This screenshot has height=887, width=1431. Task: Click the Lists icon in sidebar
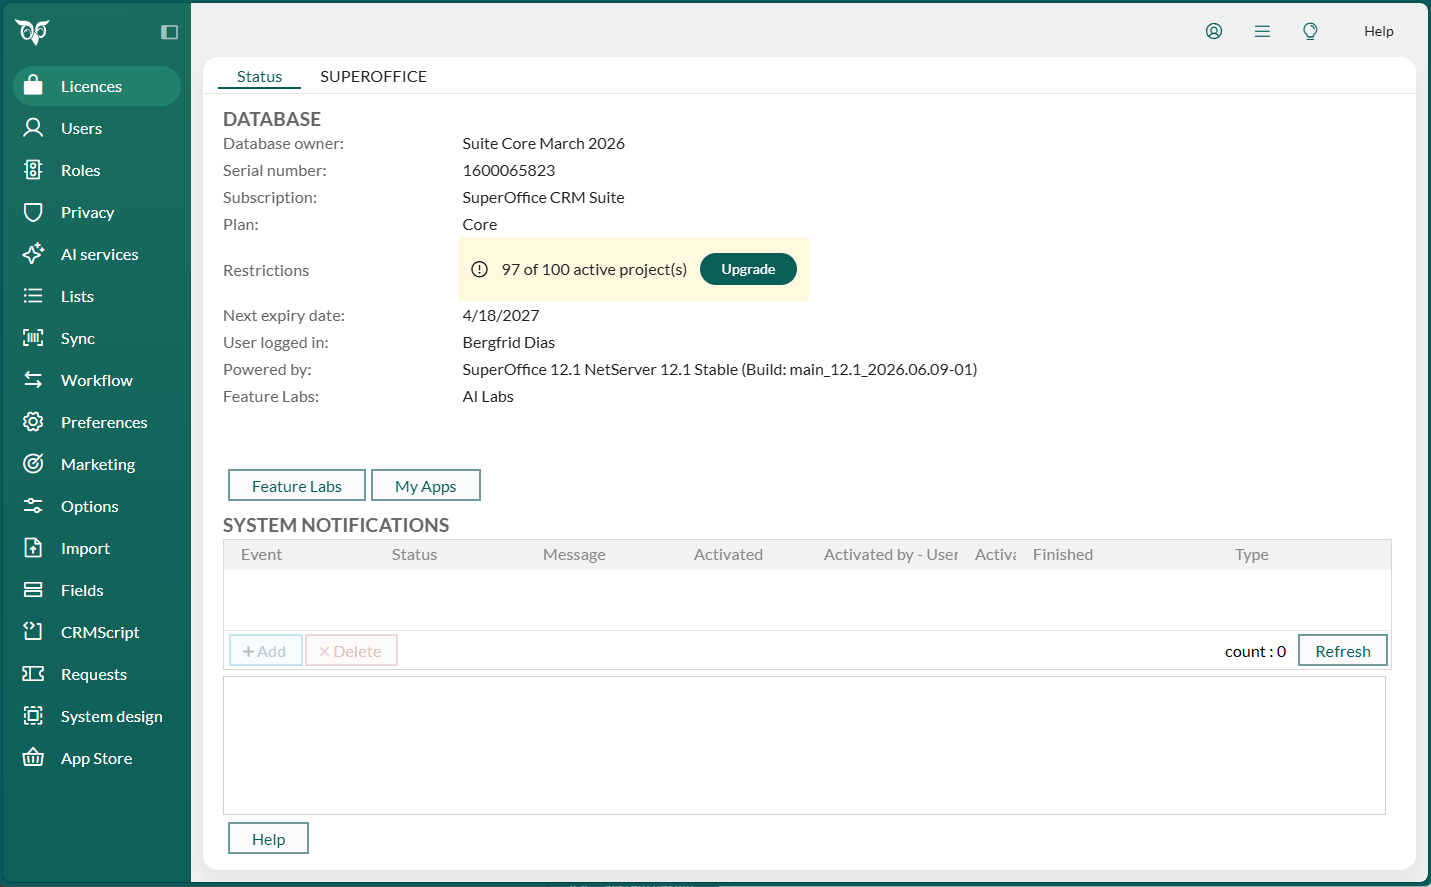coord(33,296)
